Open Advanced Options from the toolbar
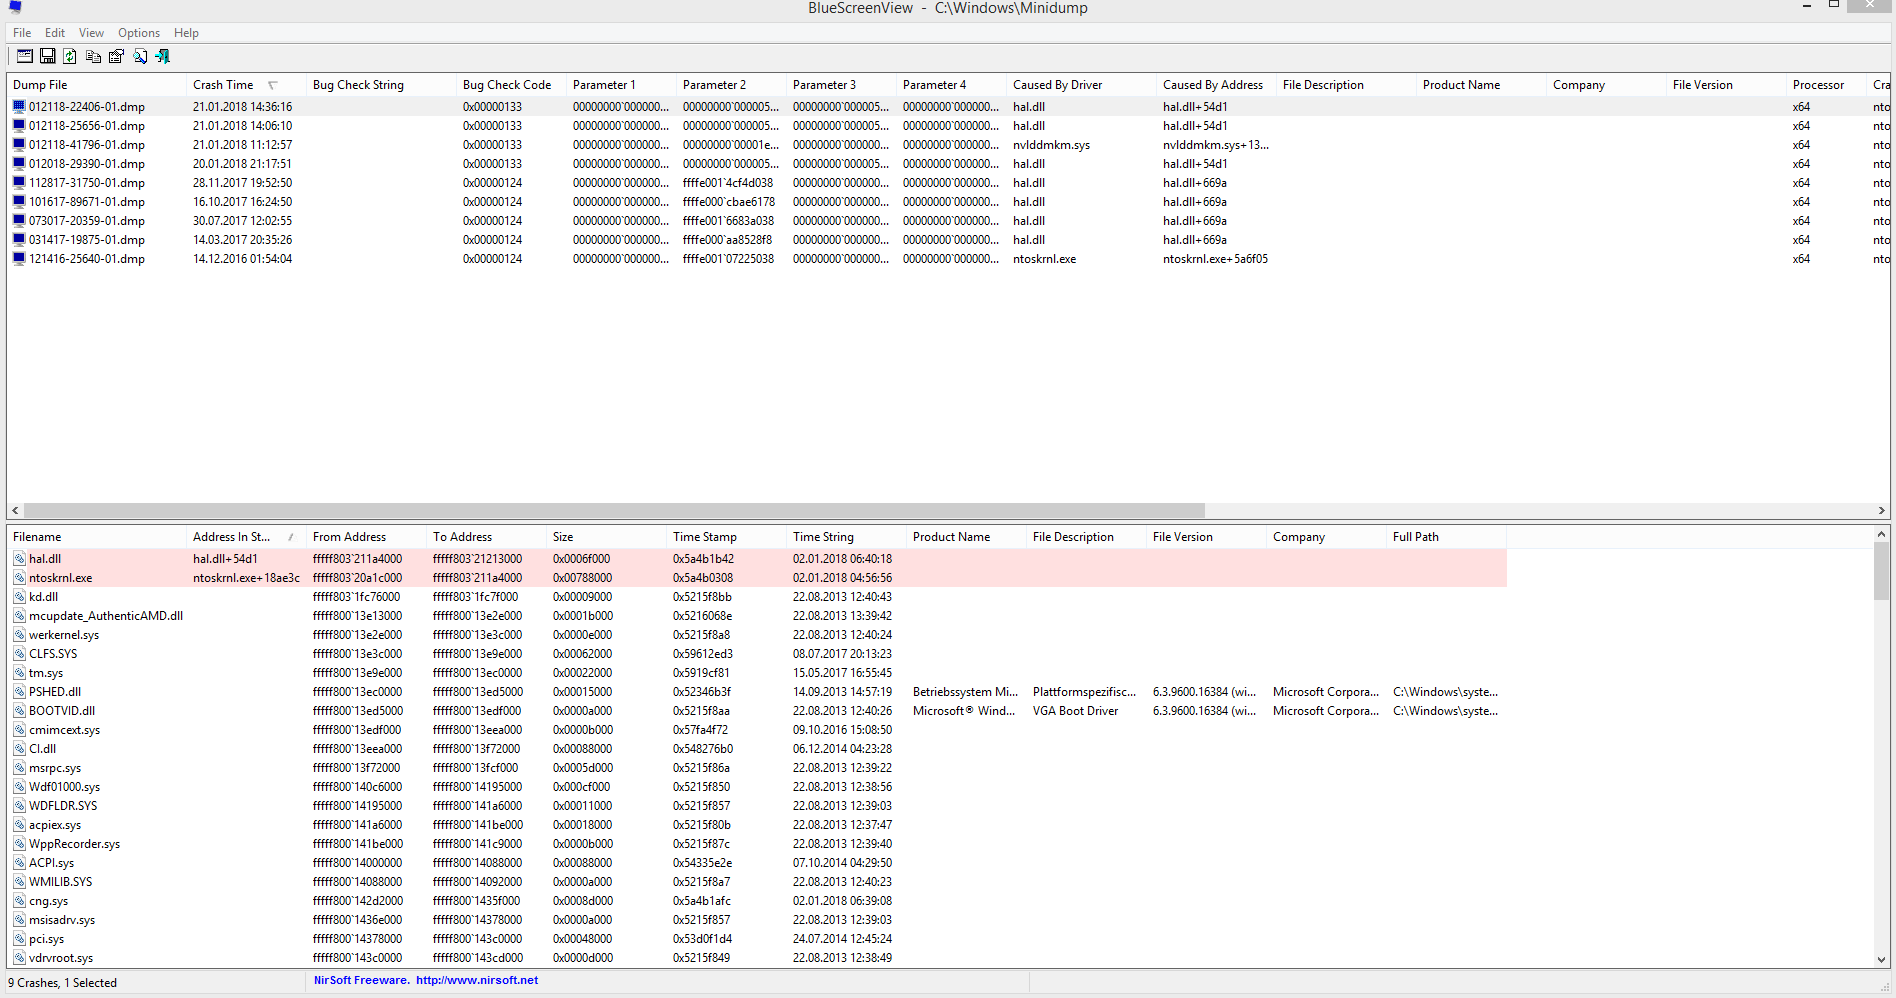 [x=25, y=57]
